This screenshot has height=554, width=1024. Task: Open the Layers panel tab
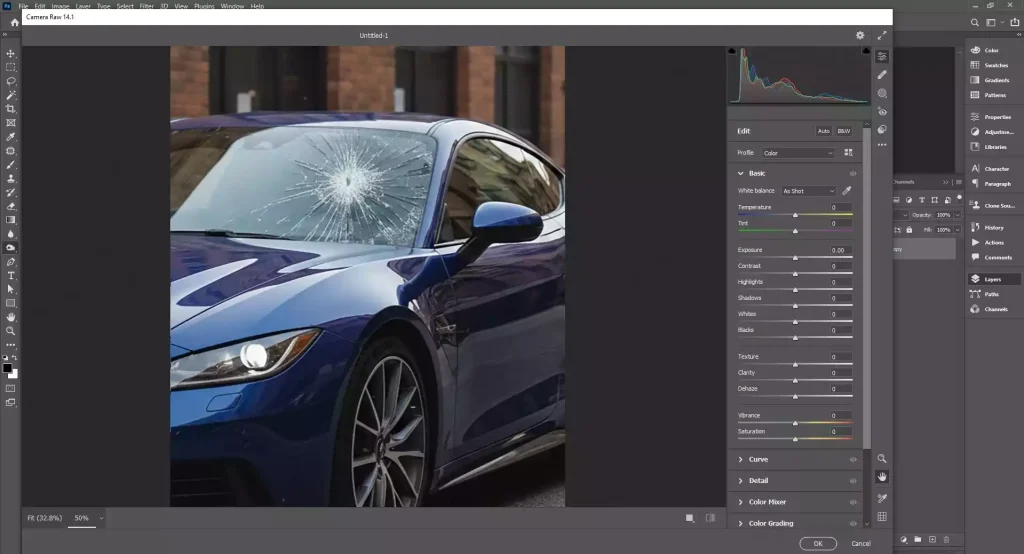(994, 279)
